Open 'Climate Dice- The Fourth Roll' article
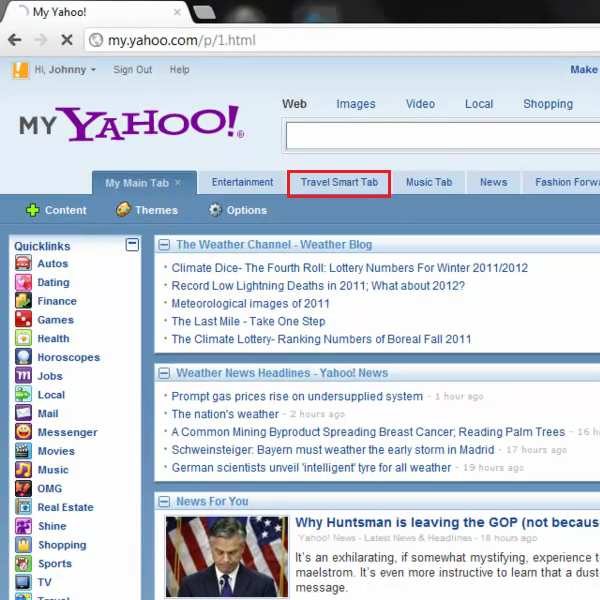Screen dimensions: 600x600 tap(349, 268)
